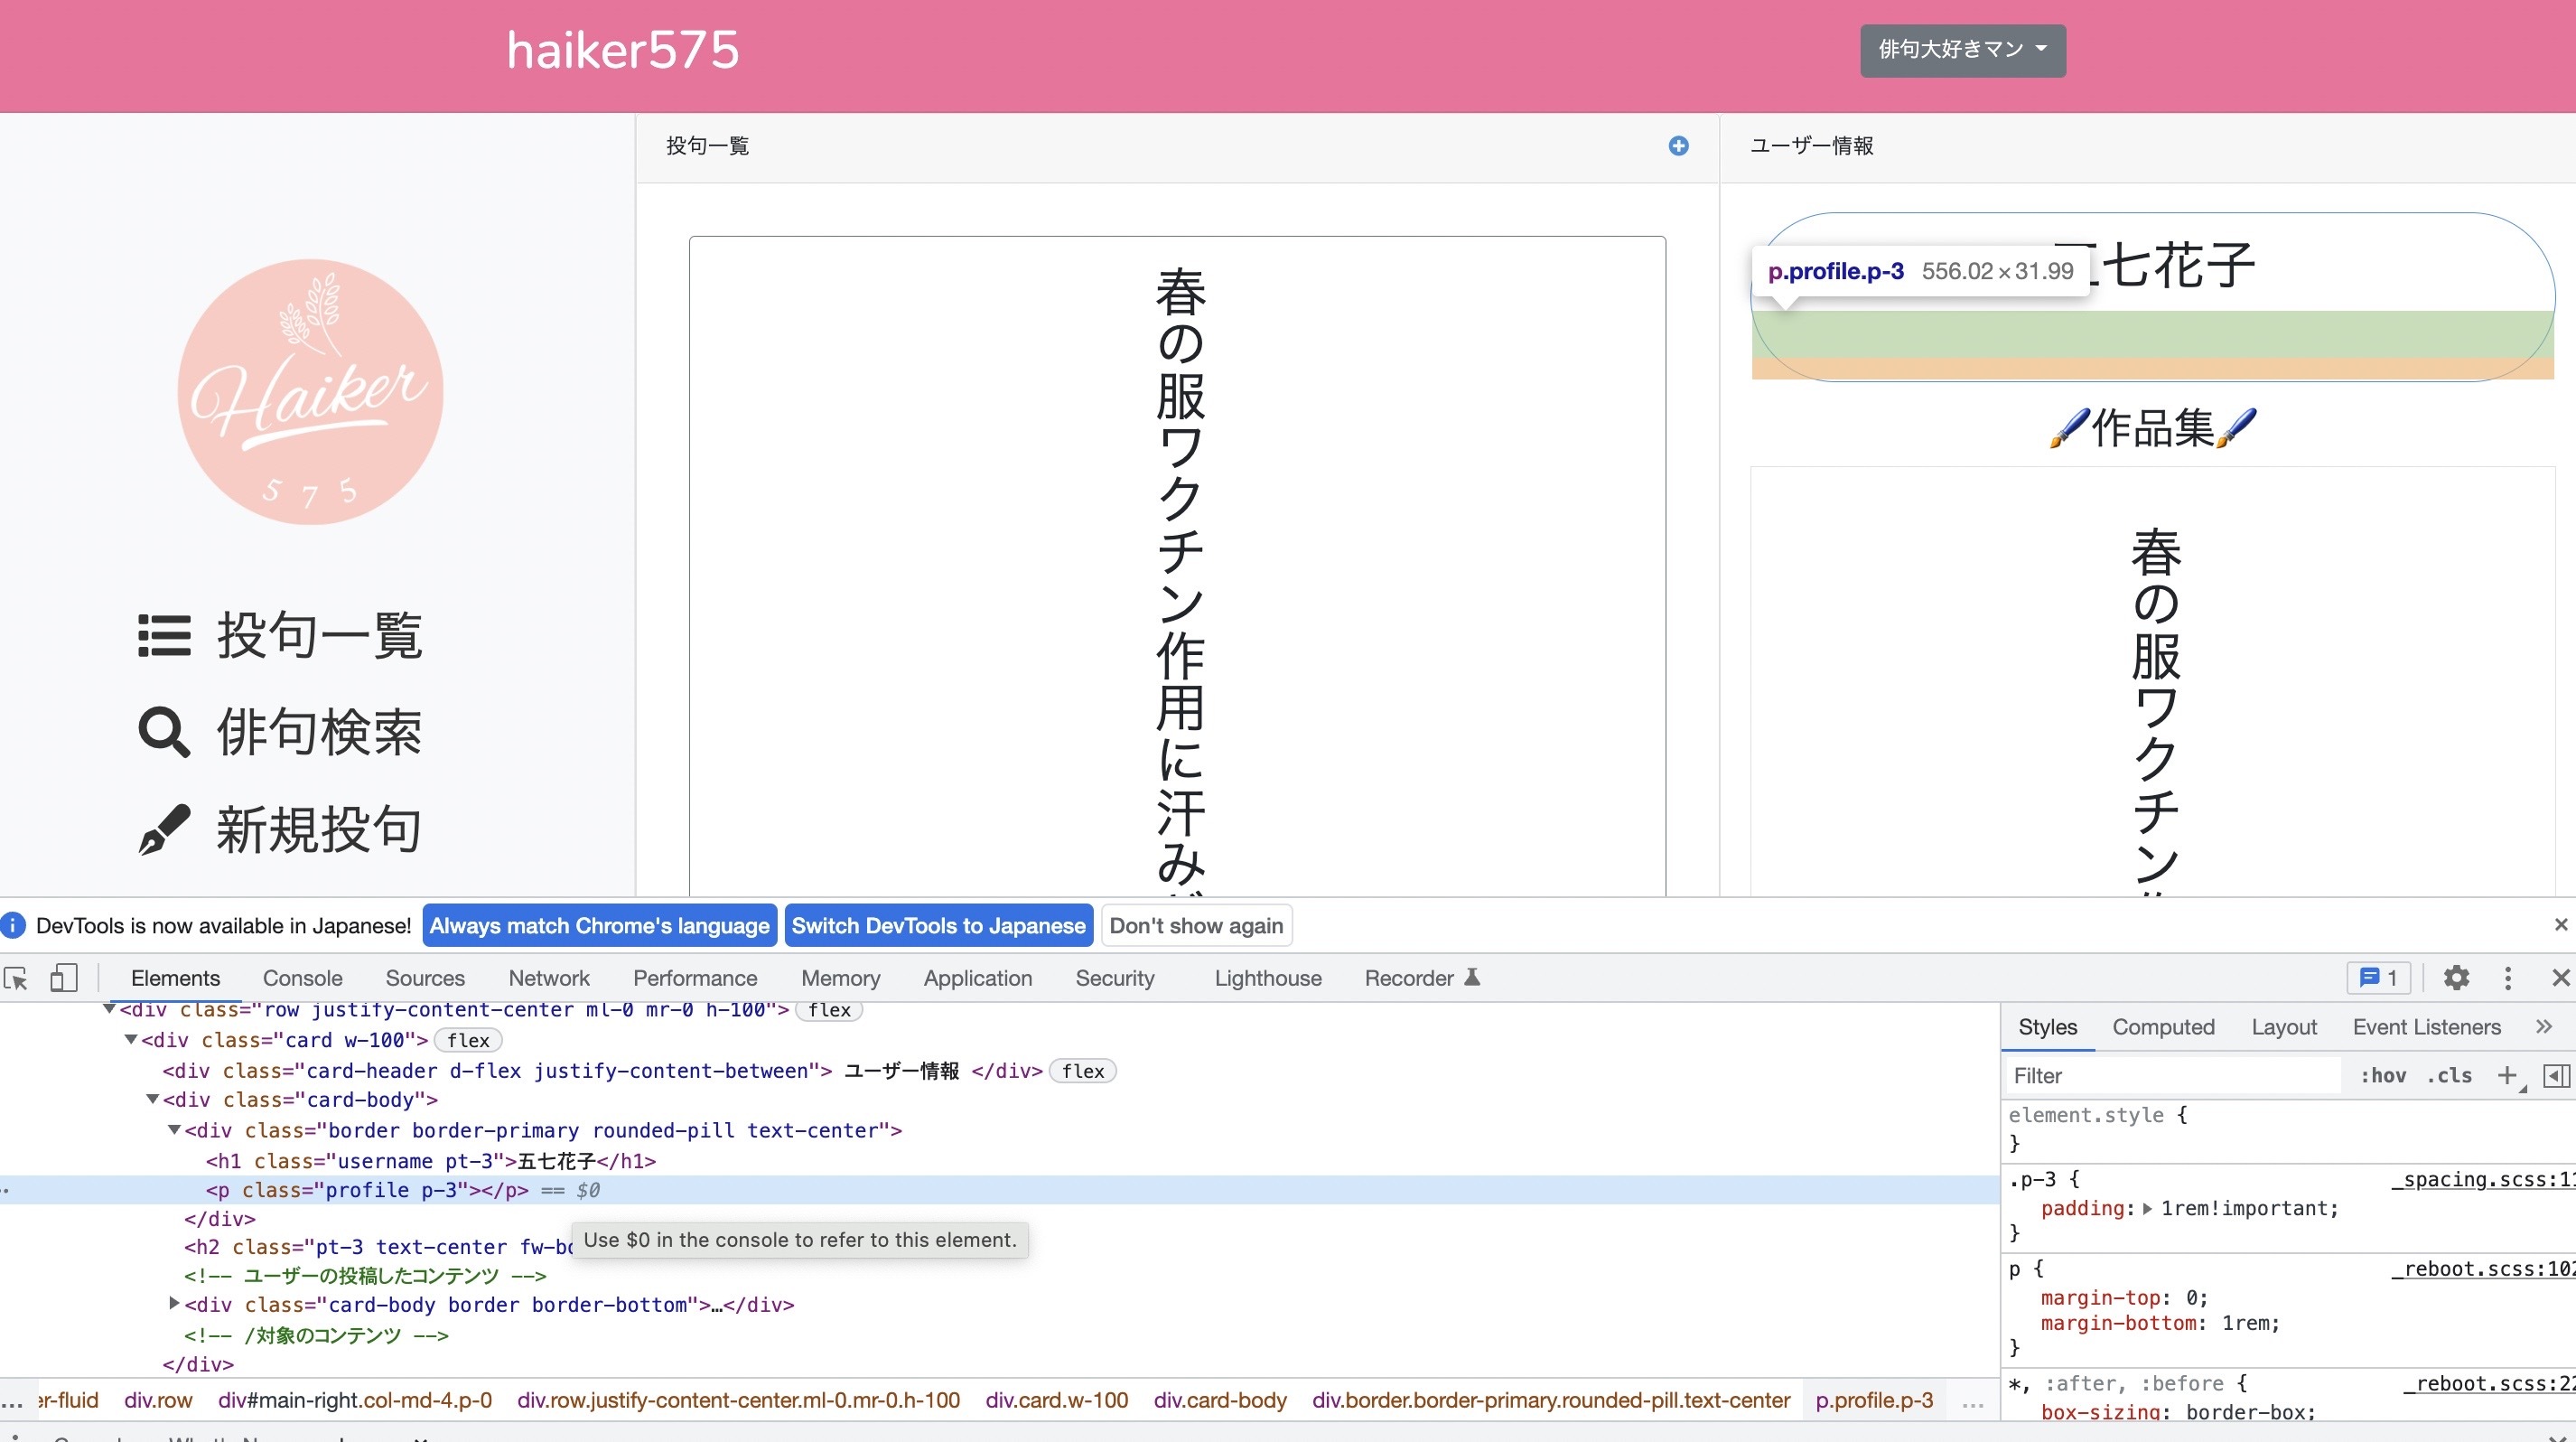This screenshot has height=1442, width=2576.
Task: Expand the 俳句大好きマン dropdown menu
Action: tap(1960, 50)
